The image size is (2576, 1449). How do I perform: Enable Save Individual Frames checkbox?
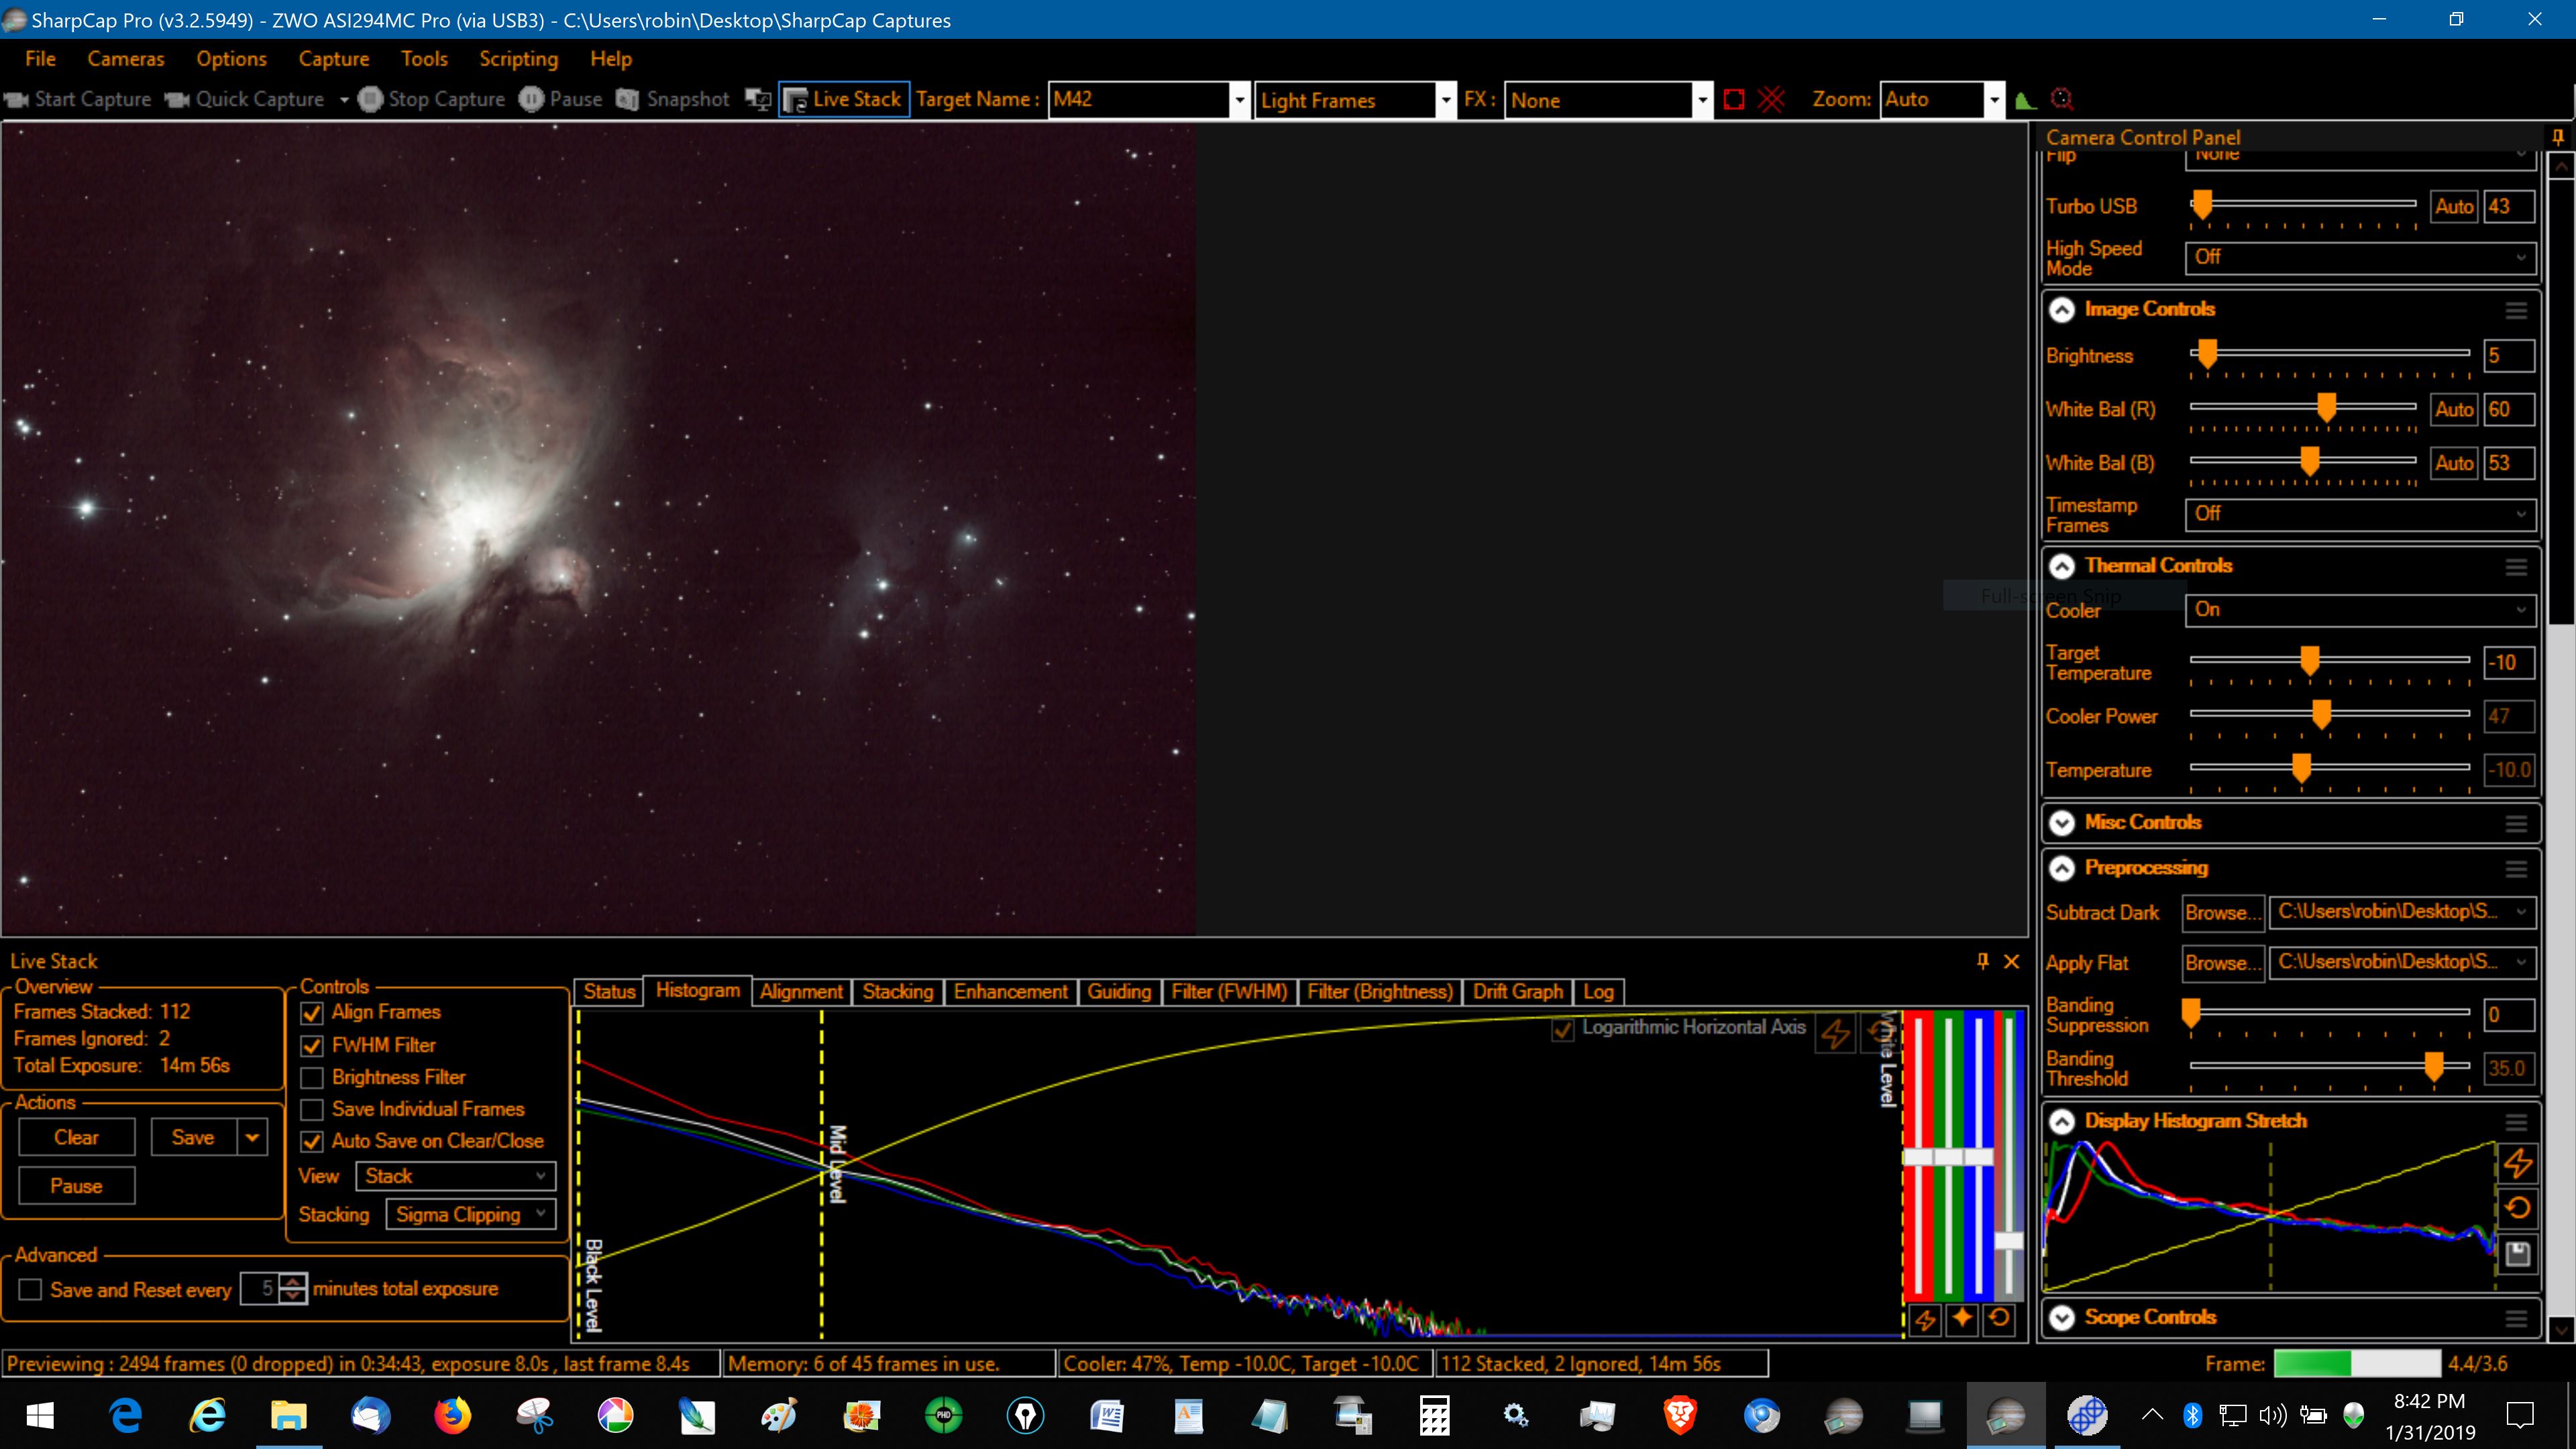312,1110
